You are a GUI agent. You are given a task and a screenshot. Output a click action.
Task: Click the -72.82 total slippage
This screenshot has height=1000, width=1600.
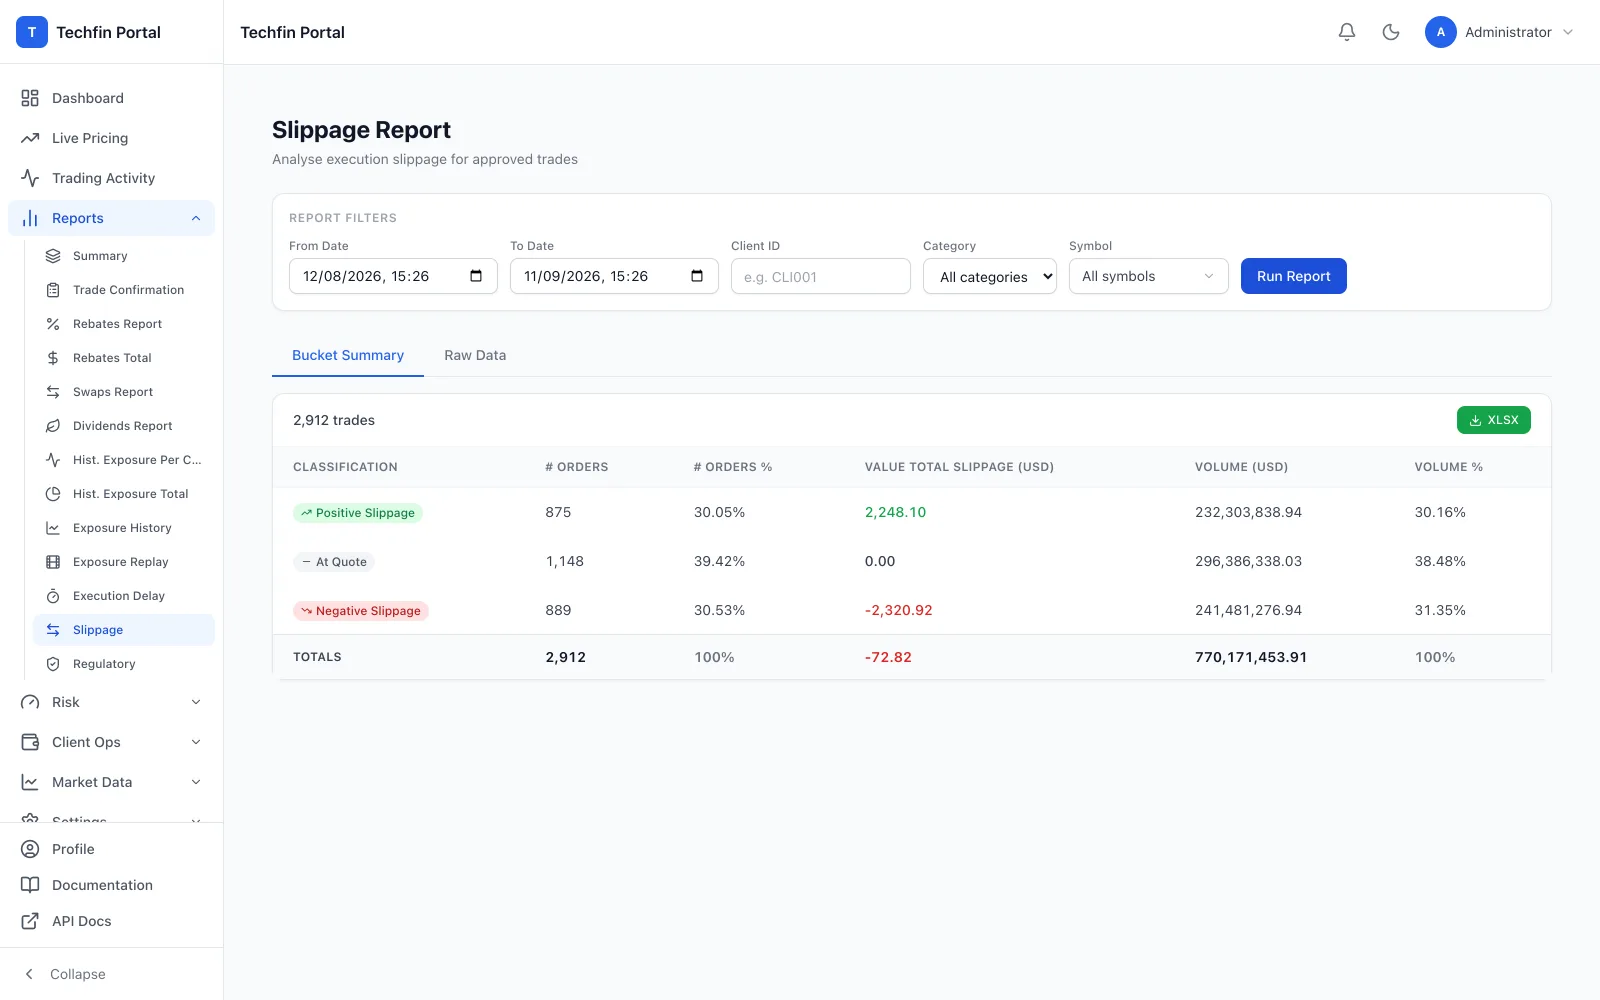point(888,657)
